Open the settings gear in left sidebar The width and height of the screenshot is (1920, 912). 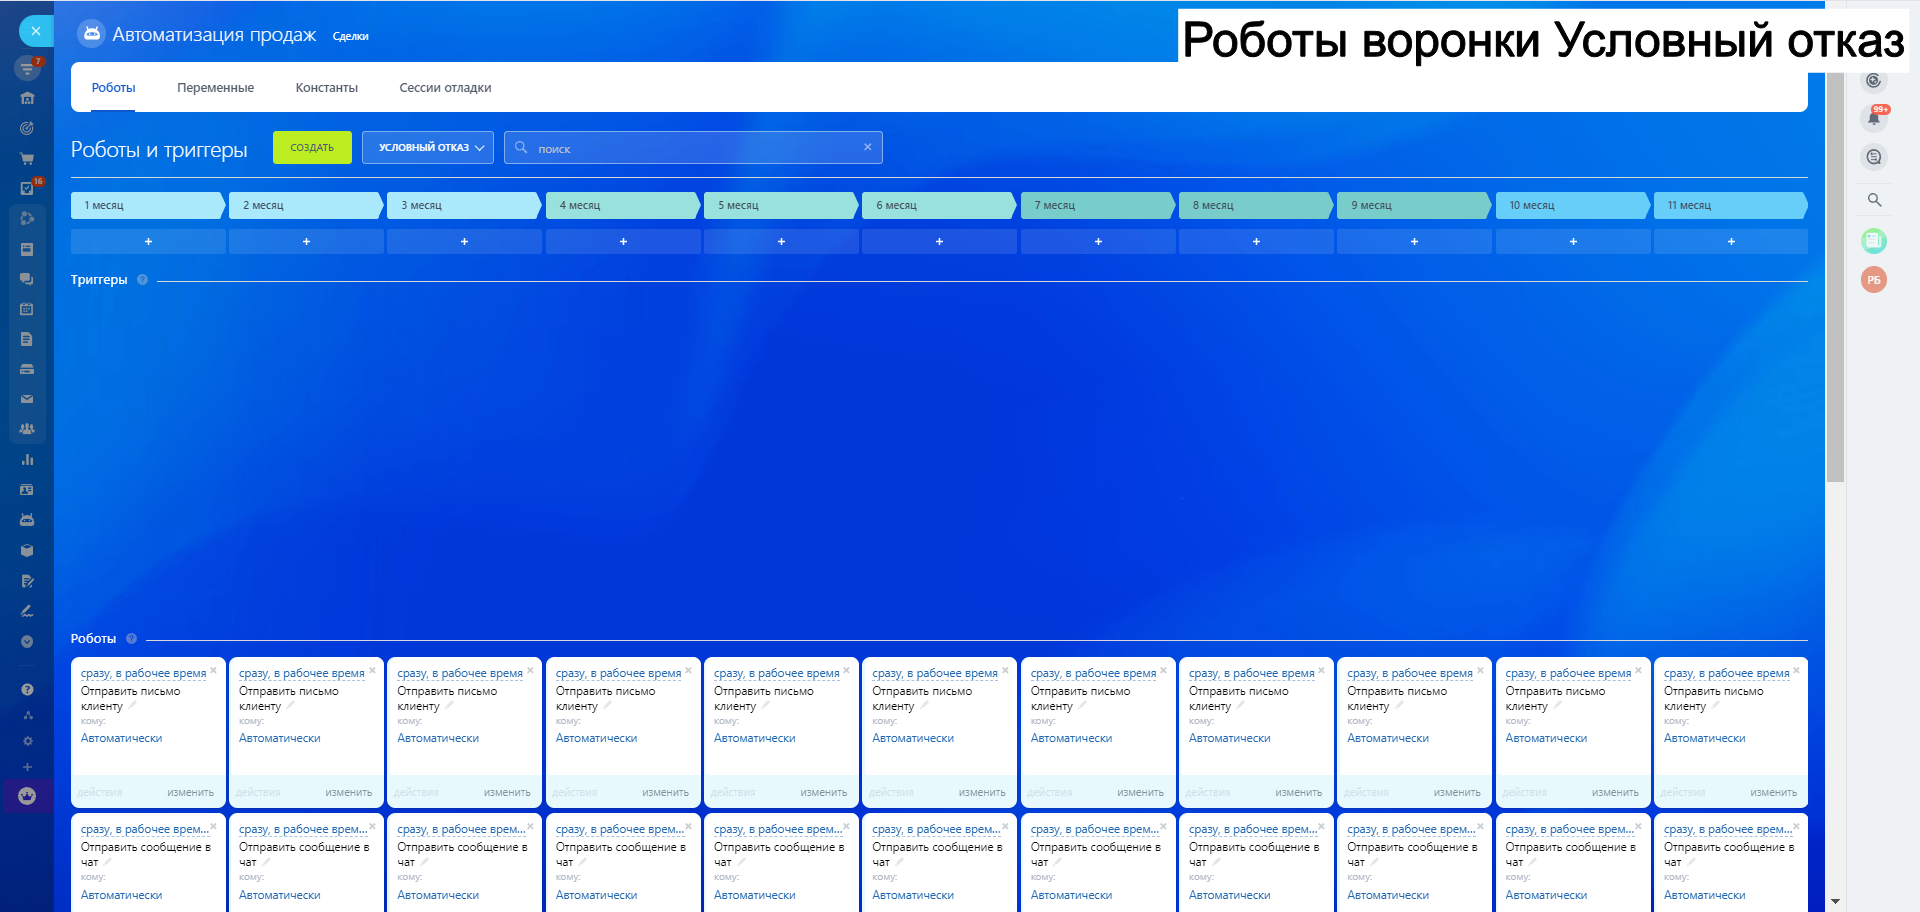click(27, 741)
